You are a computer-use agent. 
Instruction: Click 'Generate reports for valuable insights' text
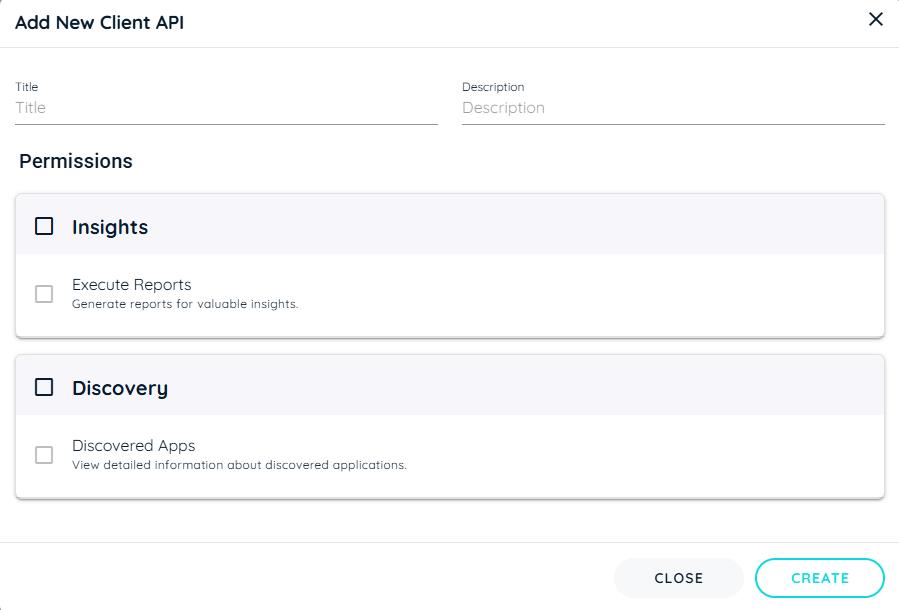[x=185, y=304]
